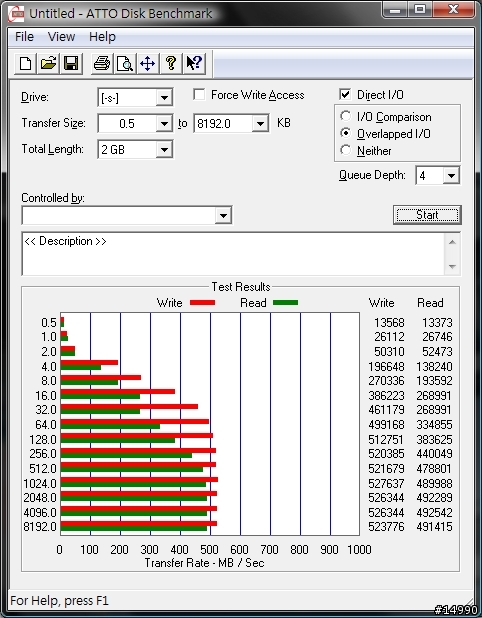Open the File menu
482x618 pixels.
pos(24,37)
